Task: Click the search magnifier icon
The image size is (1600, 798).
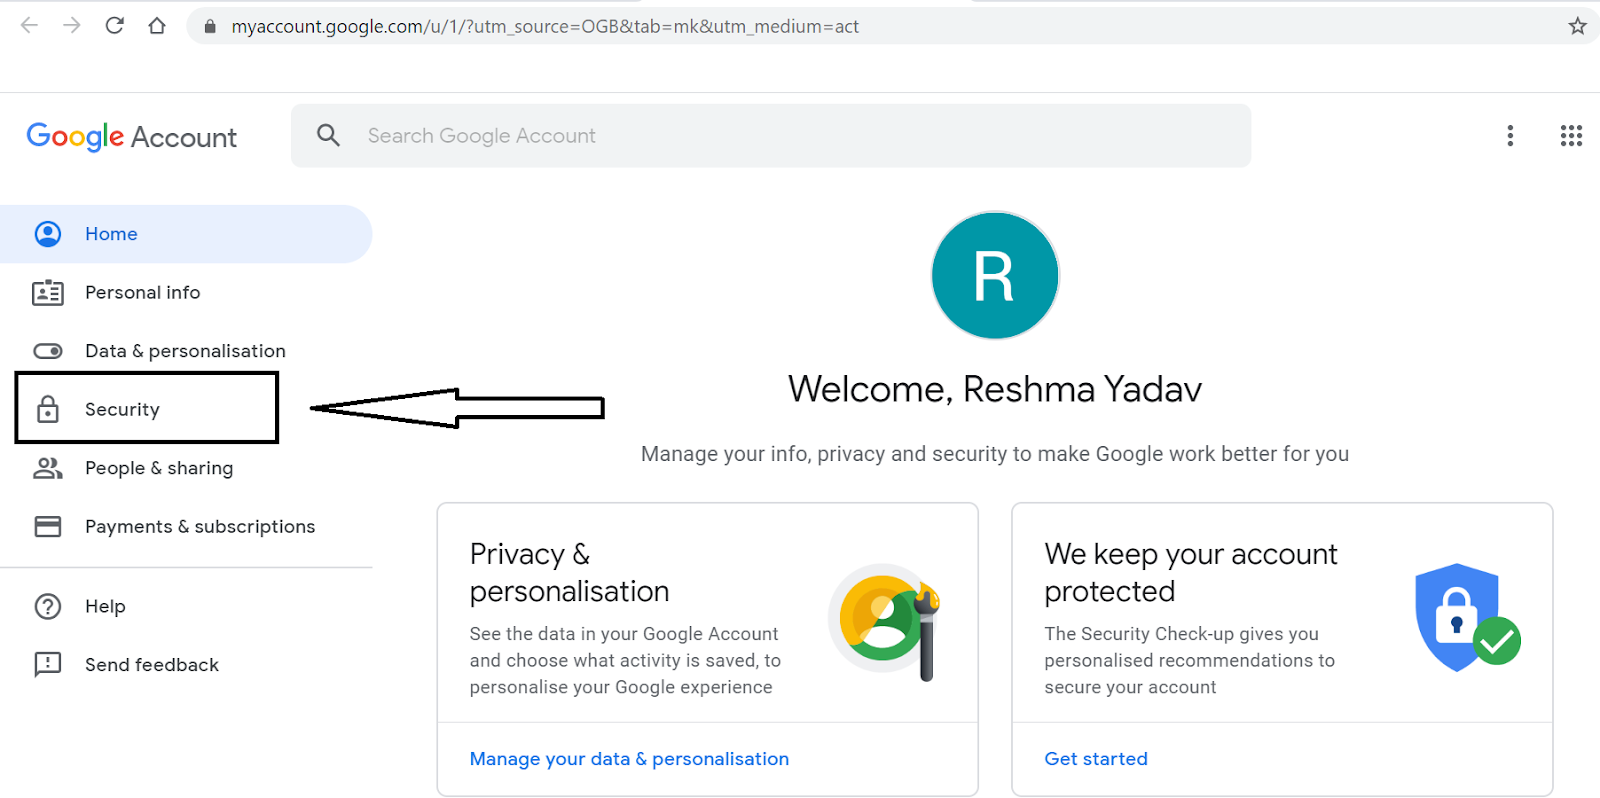Action: point(328,135)
